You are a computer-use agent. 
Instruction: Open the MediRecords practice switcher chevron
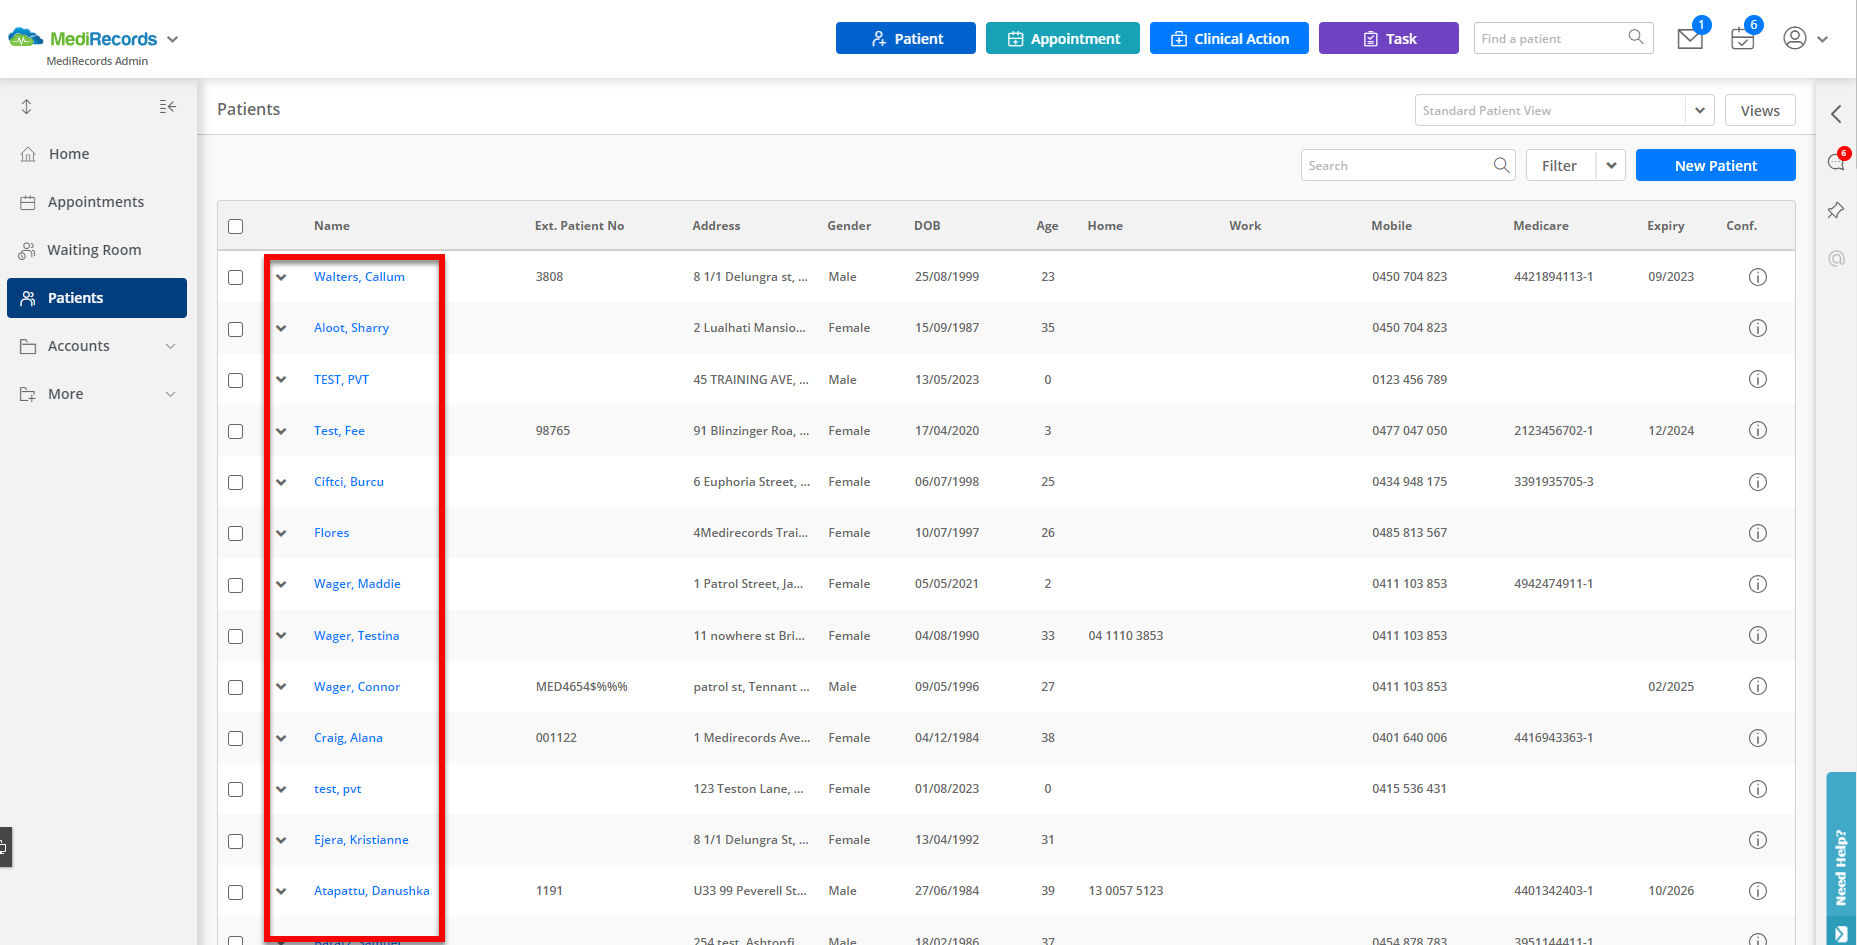point(172,39)
